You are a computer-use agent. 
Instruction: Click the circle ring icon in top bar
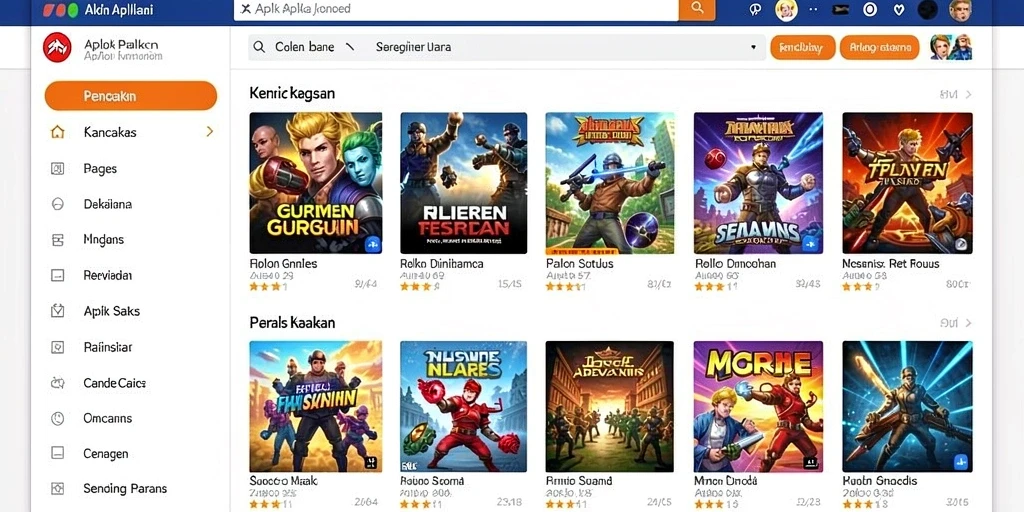870,9
